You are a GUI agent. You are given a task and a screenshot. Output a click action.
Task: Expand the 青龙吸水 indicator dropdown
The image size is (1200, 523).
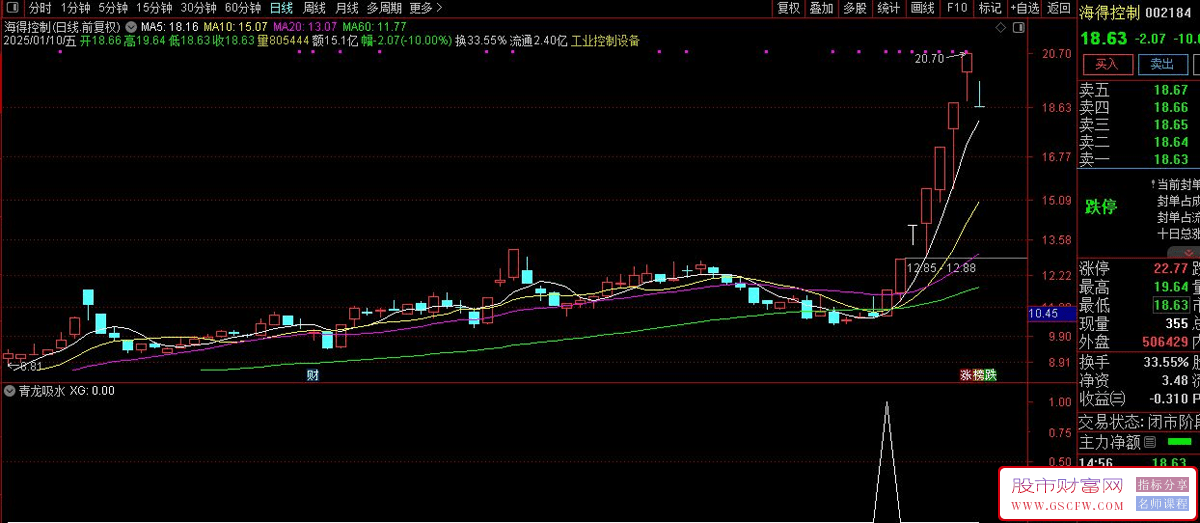point(10,391)
